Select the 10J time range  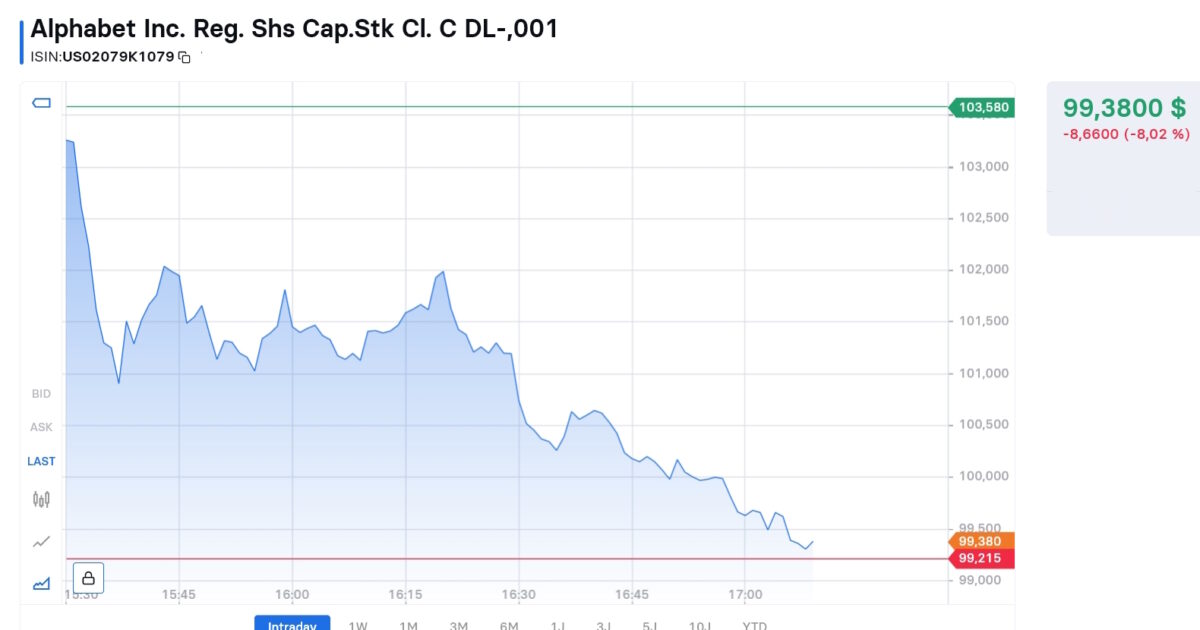click(700, 625)
